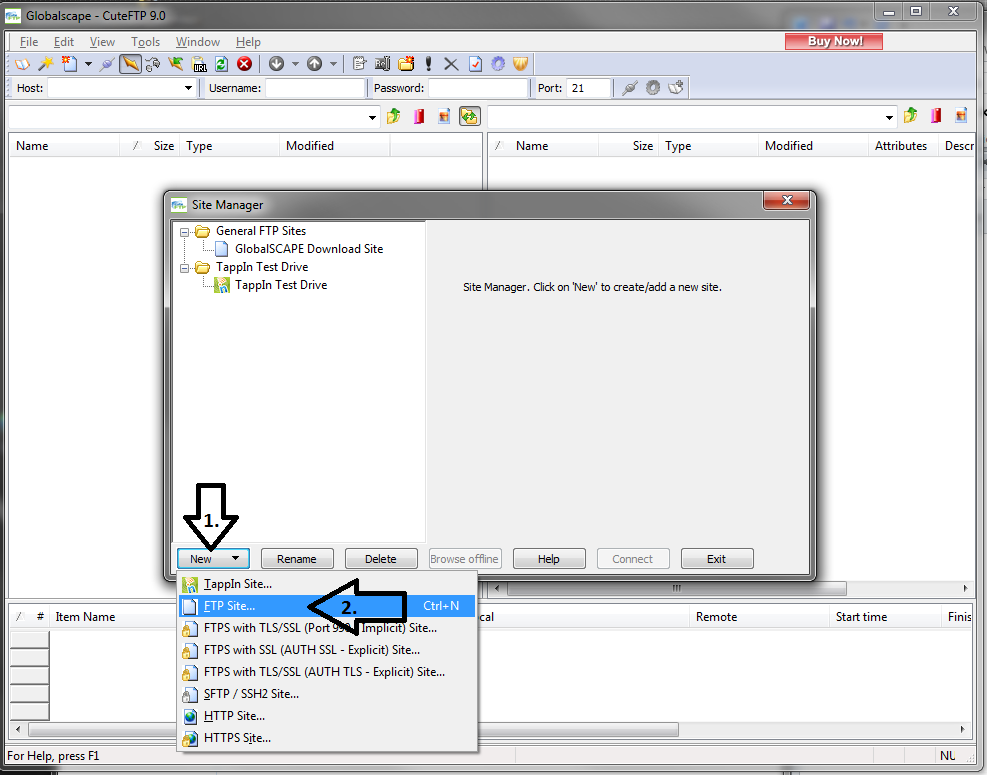Click the Upload up-arrow icon
The height and width of the screenshot is (775, 987).
coord(315,64)
